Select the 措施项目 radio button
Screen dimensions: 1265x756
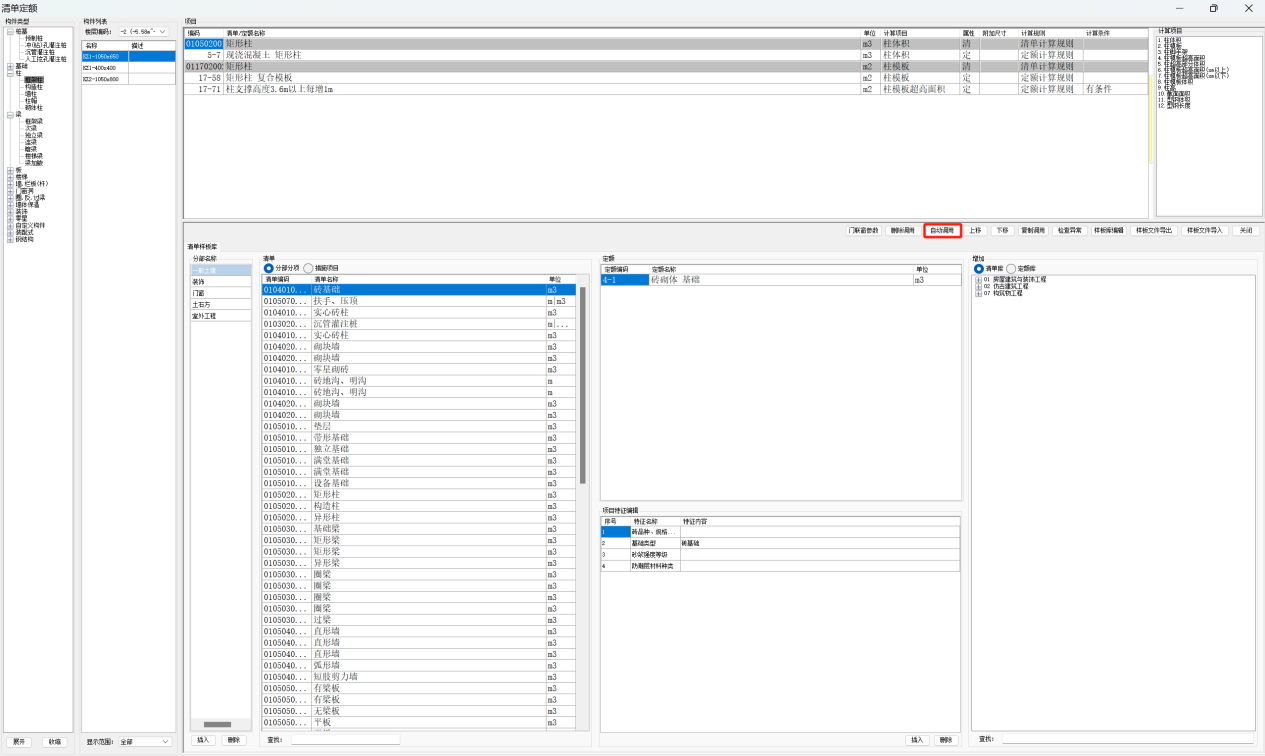(x=309, y=268)
